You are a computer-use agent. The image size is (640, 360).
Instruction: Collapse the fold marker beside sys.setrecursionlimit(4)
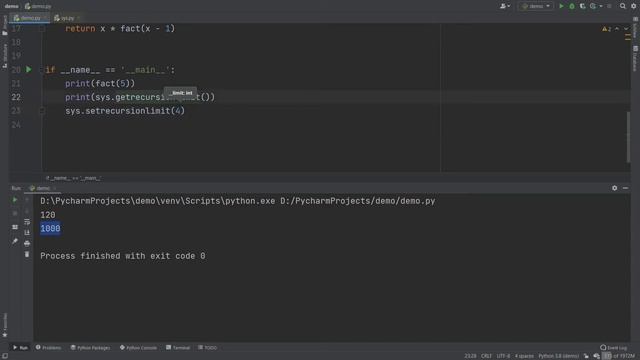(42, 111)
